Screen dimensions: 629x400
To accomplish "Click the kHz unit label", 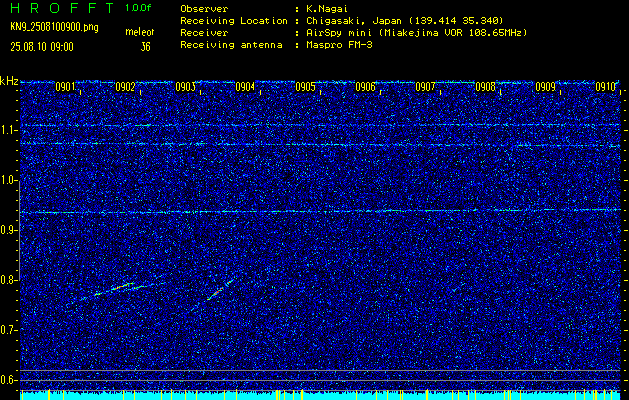I will click(x=9, y=81).
